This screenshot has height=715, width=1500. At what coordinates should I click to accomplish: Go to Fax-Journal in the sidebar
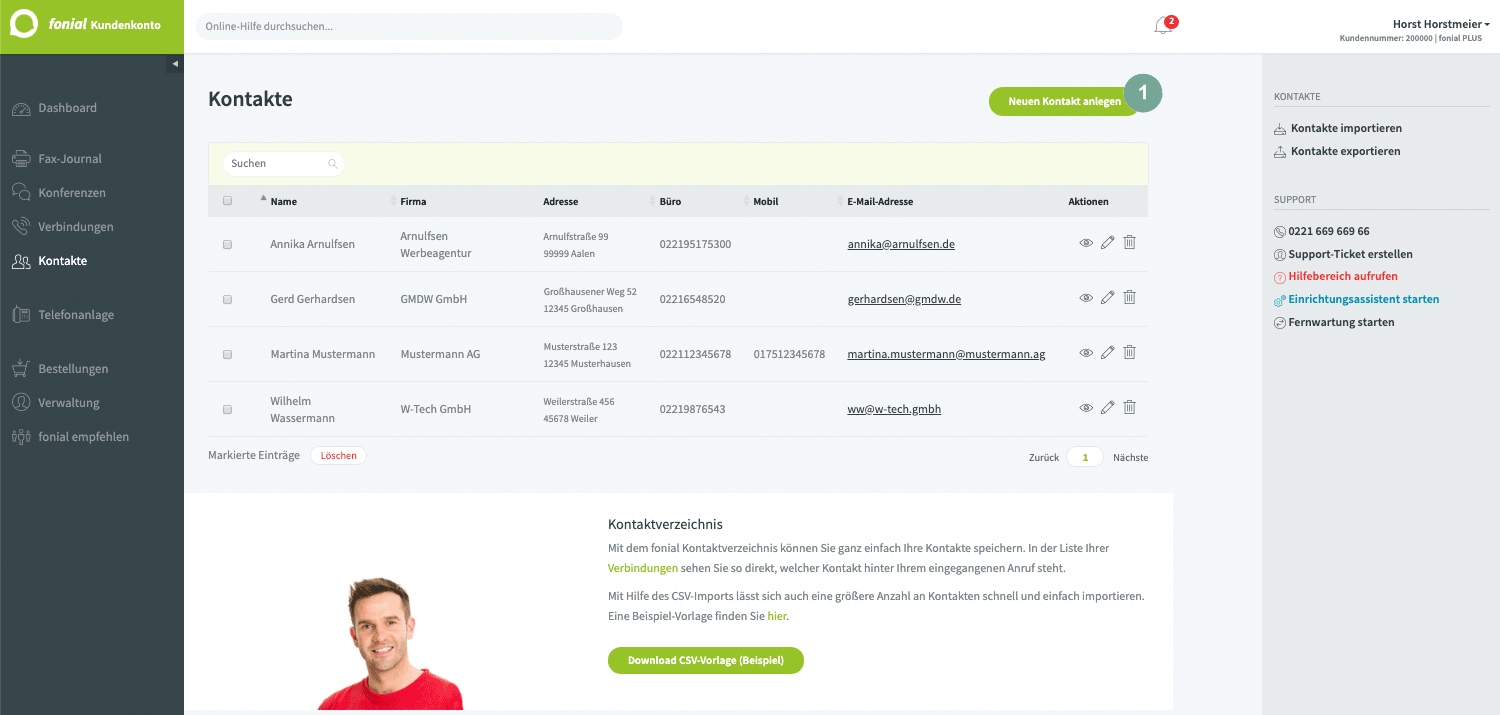click(x=70, y=159)
